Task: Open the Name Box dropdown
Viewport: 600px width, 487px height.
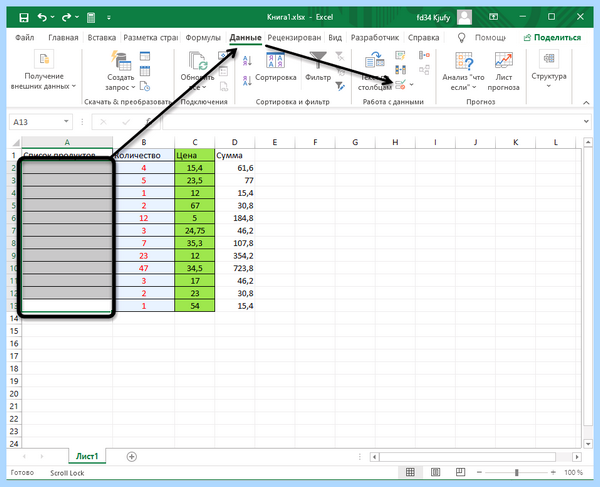Action: coord(66,122)
